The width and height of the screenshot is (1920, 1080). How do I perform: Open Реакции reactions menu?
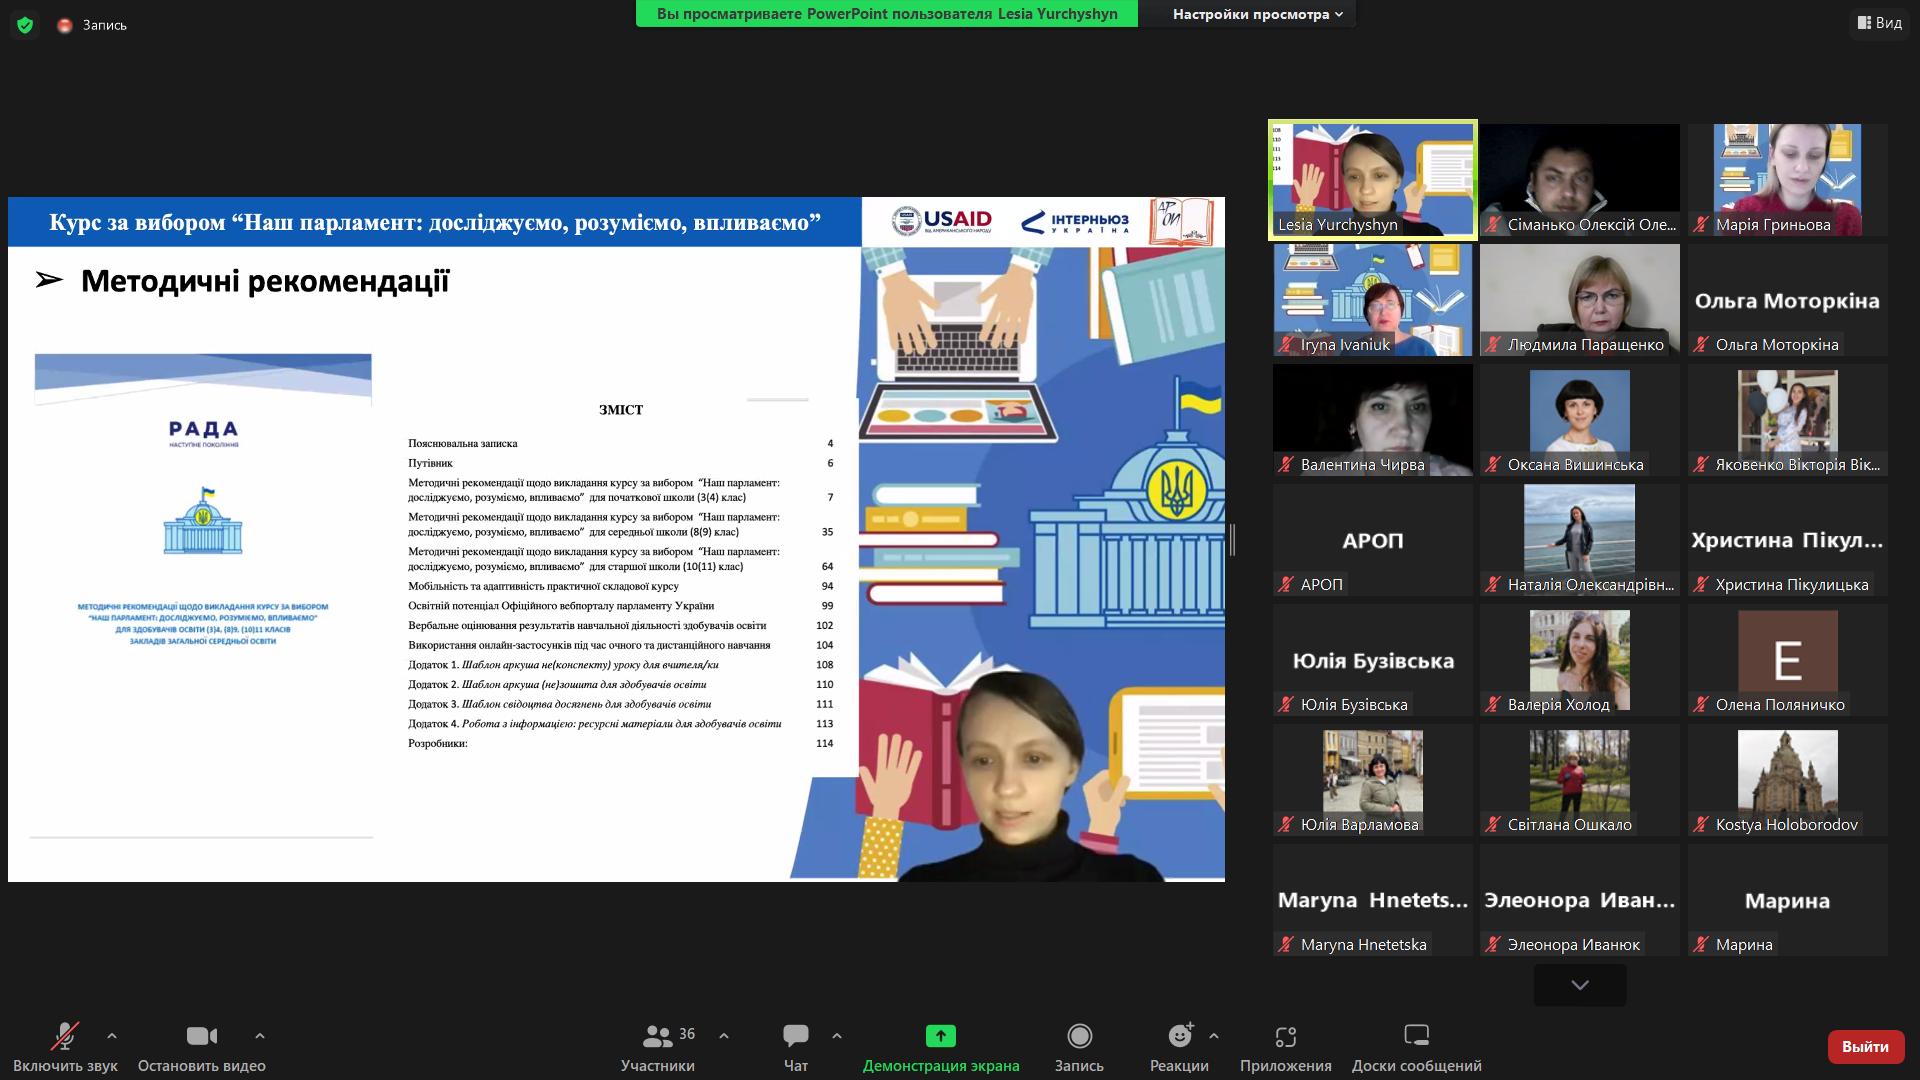point(1179,1047)
